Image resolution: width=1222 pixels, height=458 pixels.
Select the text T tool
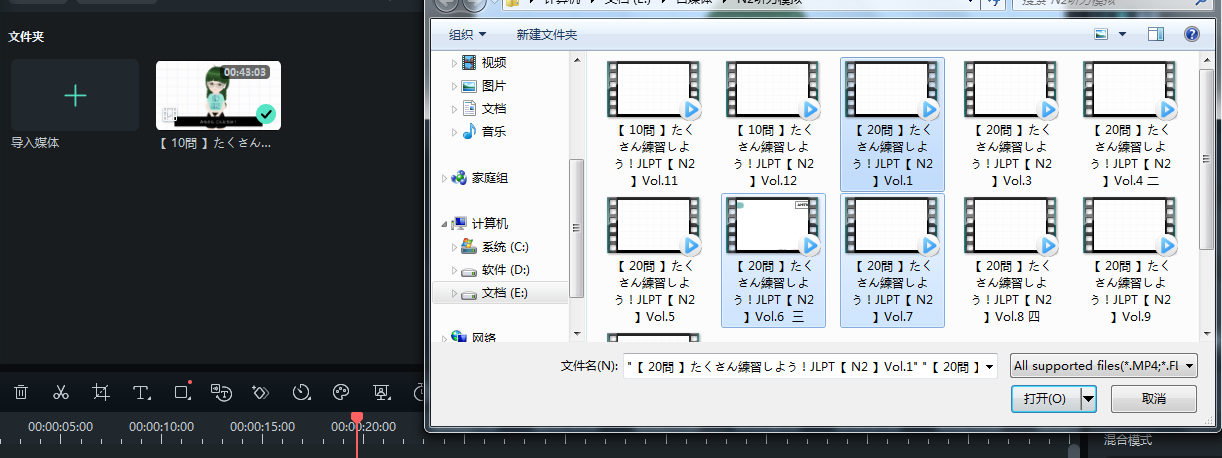pyautogui.click(x=142, y=392)
